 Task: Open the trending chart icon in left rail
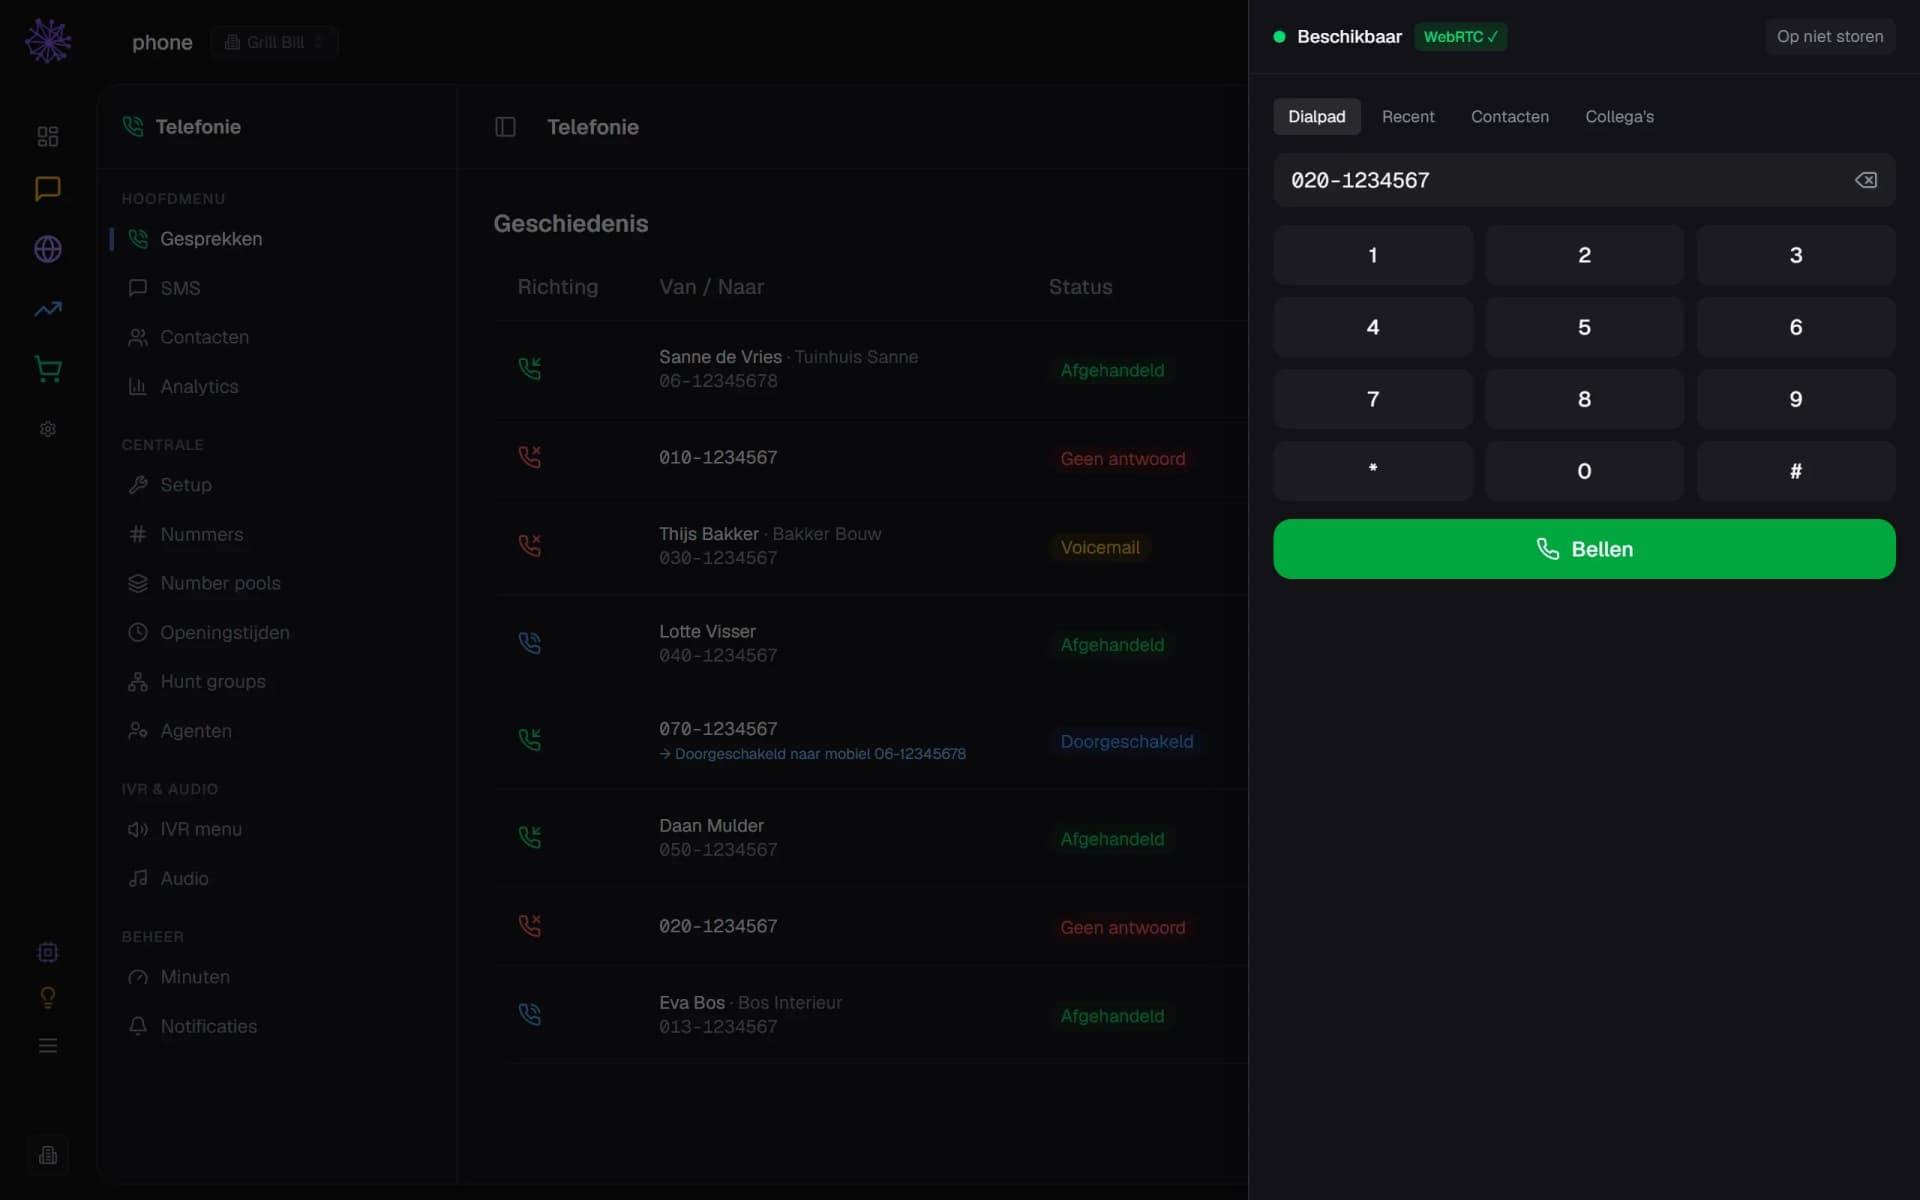48,309
